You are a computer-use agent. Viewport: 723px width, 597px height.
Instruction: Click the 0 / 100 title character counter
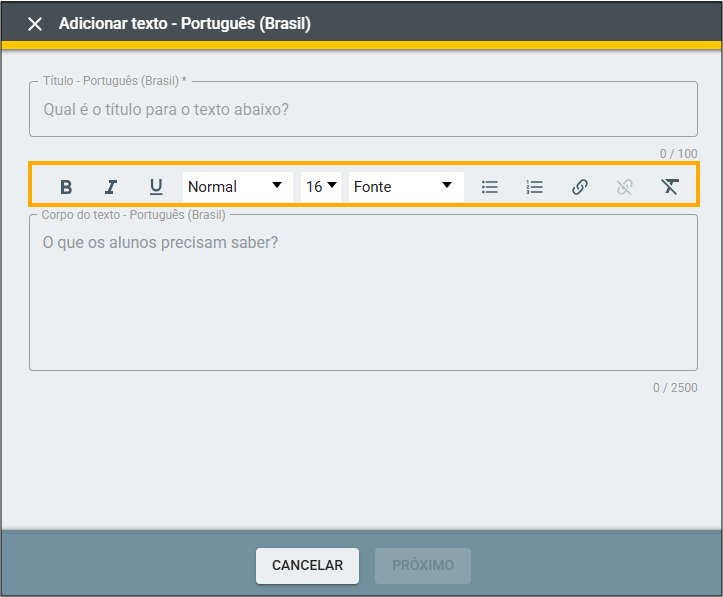tap(678, 153)
